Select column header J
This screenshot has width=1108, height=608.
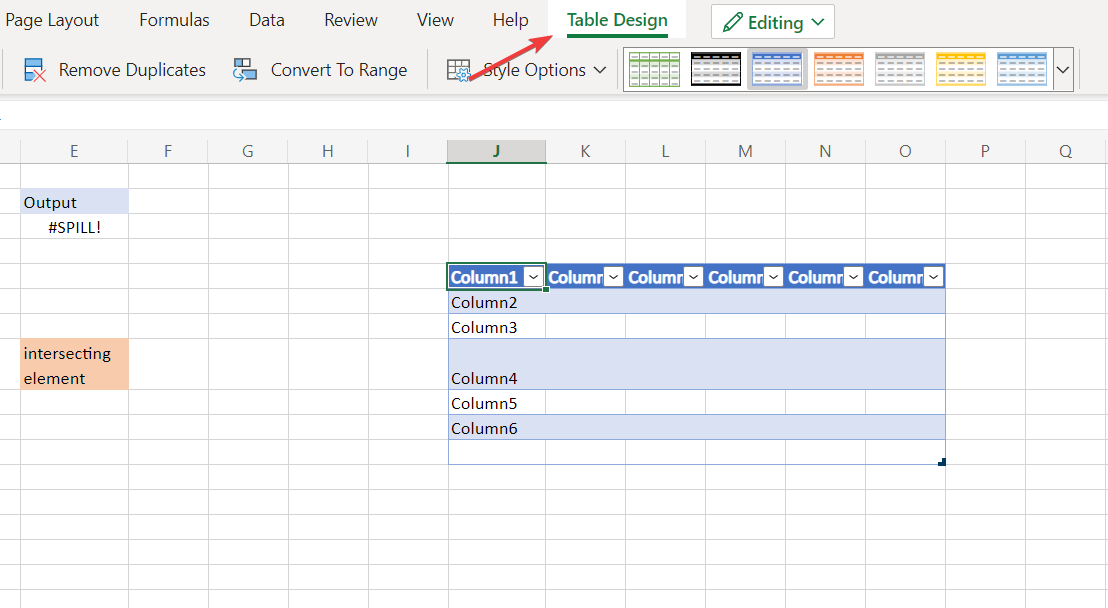click(x=497, y=151)
